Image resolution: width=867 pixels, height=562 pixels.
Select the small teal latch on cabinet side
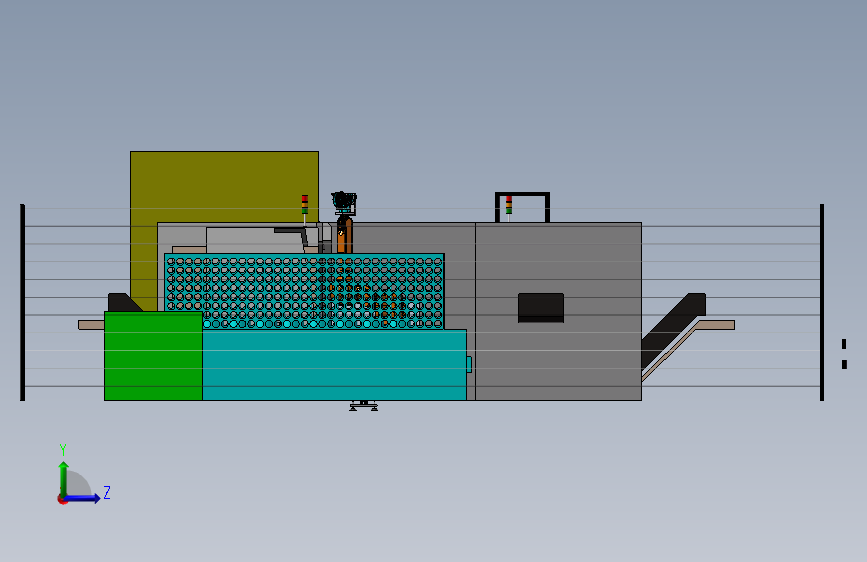(x=469, y=364)
